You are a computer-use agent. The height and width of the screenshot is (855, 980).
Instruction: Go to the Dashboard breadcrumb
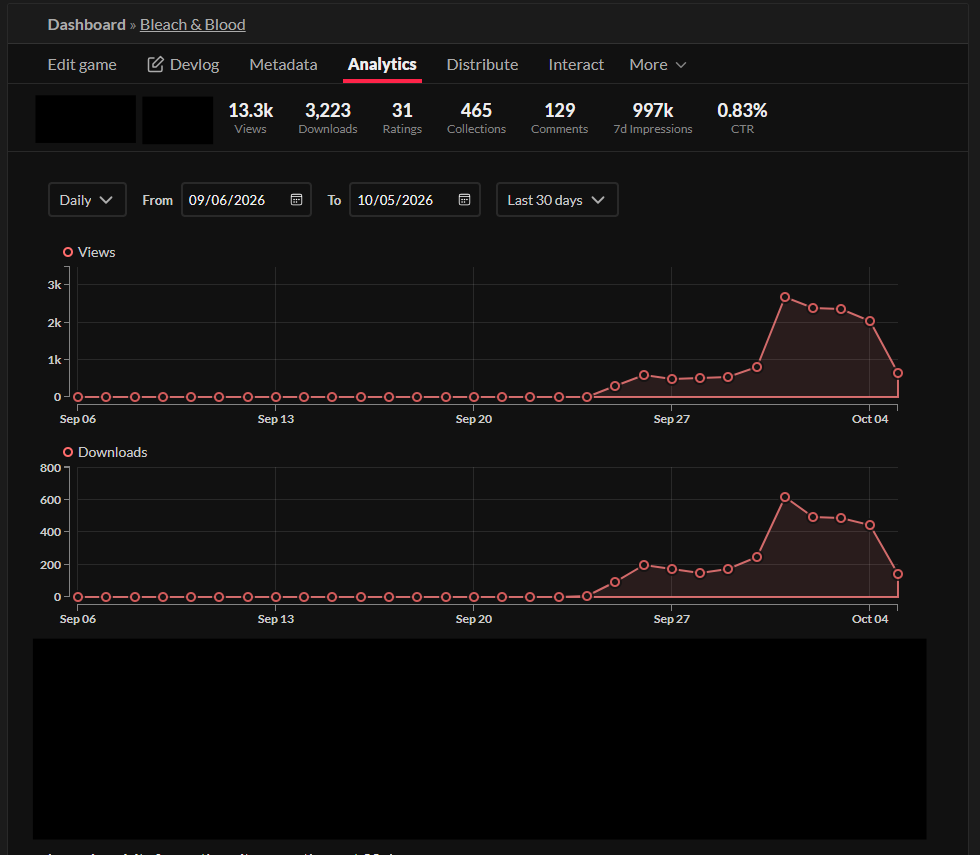pyautogui.click(x=87, y=24)
